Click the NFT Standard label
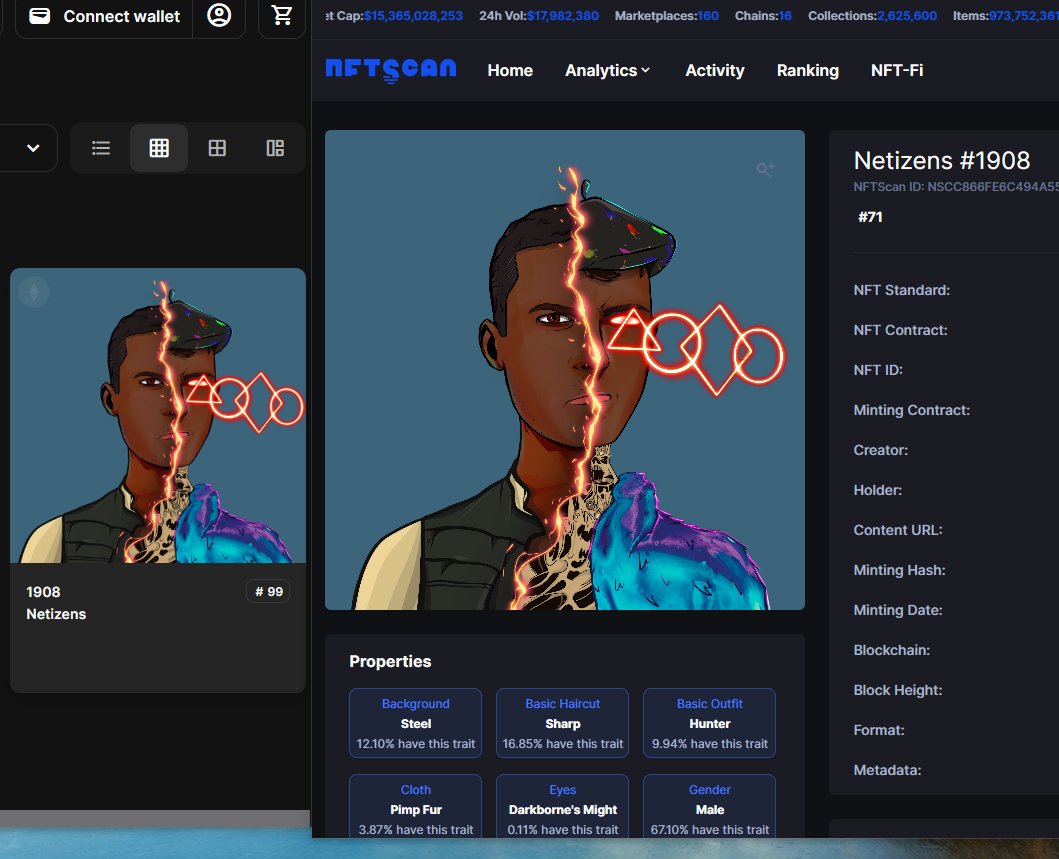The width and height of the screenshot is (1059, 859). click(x=902, y=290)
